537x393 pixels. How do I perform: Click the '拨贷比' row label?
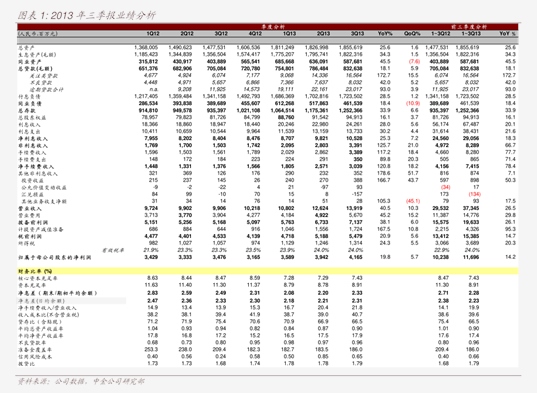tap(26, 364)
